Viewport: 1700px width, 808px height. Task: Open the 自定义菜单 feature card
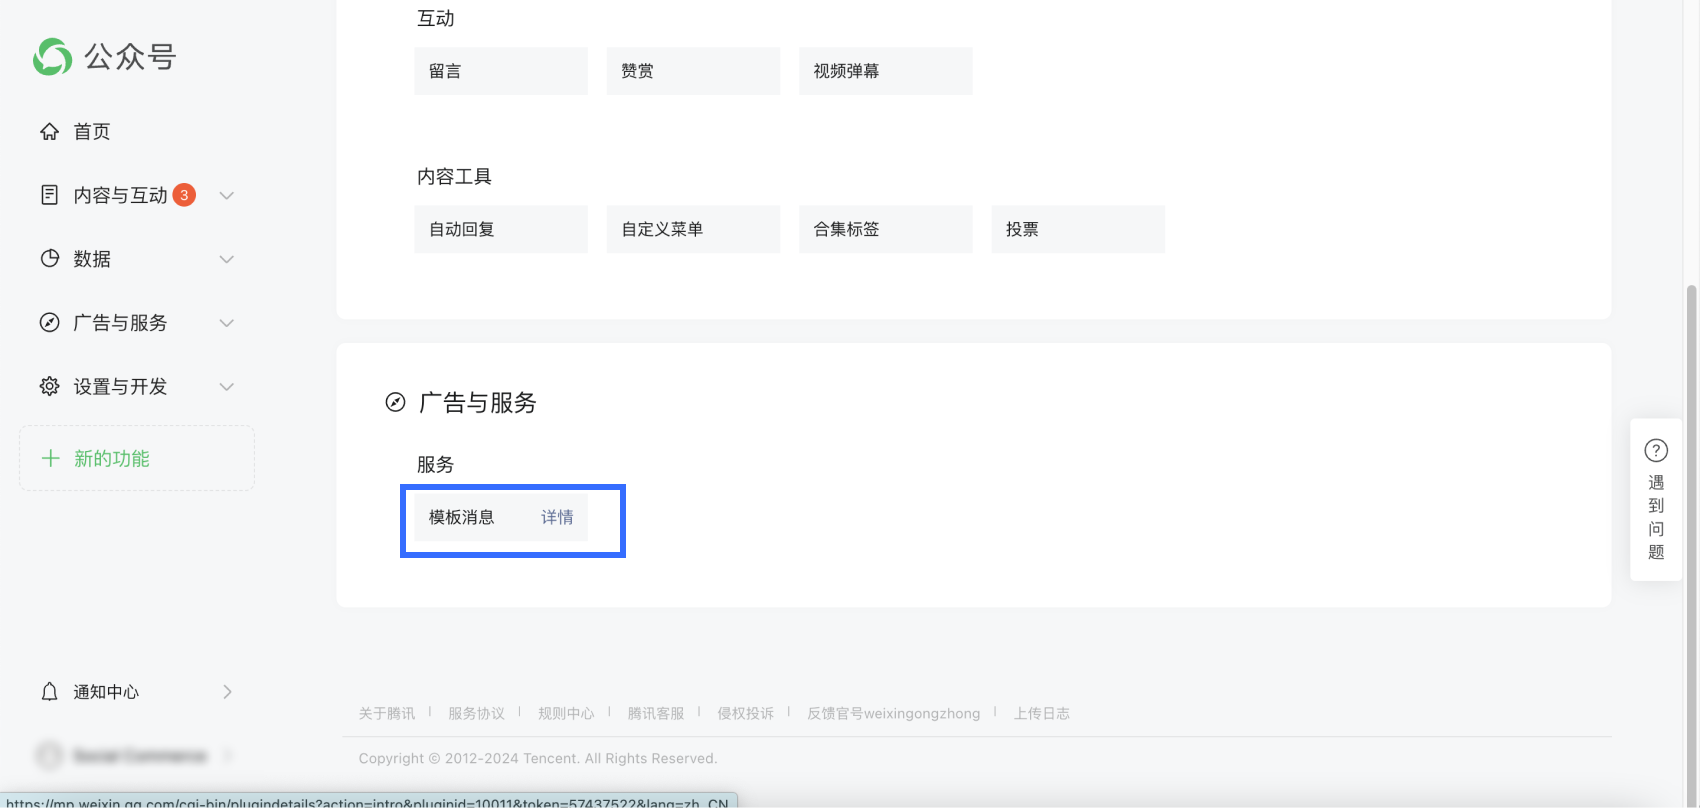click(693, 229)
